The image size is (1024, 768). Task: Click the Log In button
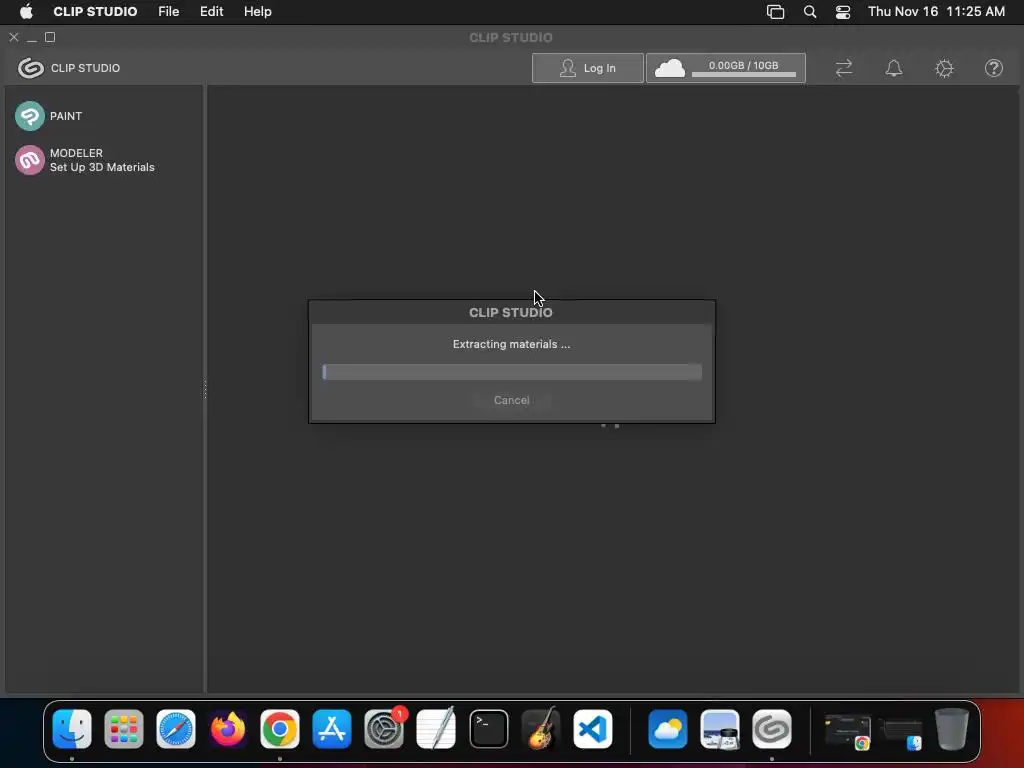tap(588, 68)
